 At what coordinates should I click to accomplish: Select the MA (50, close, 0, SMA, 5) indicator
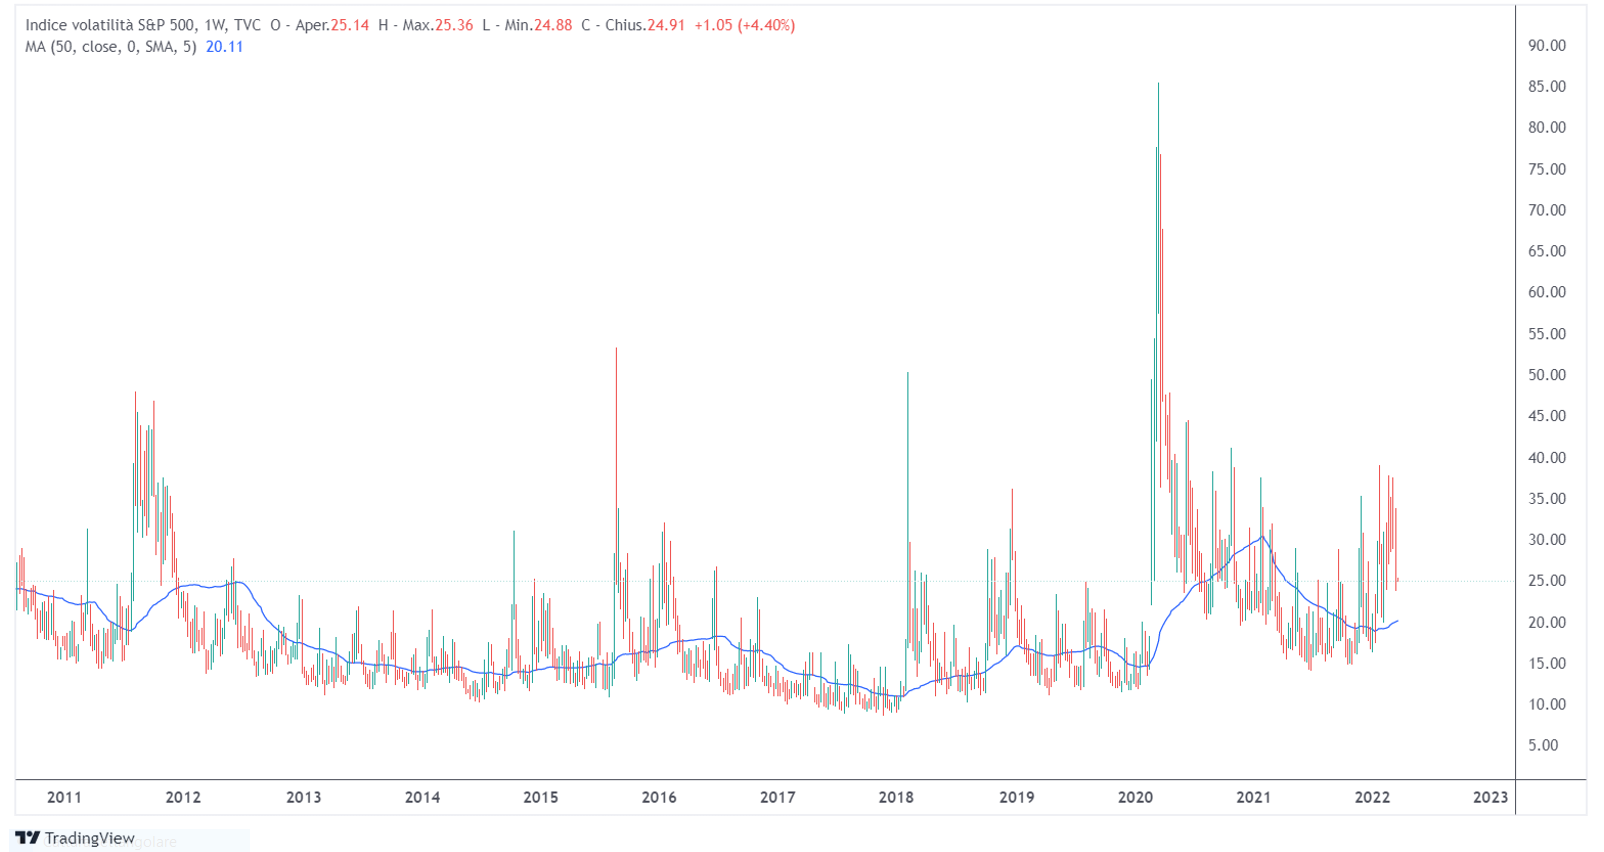tap(110, 47)
